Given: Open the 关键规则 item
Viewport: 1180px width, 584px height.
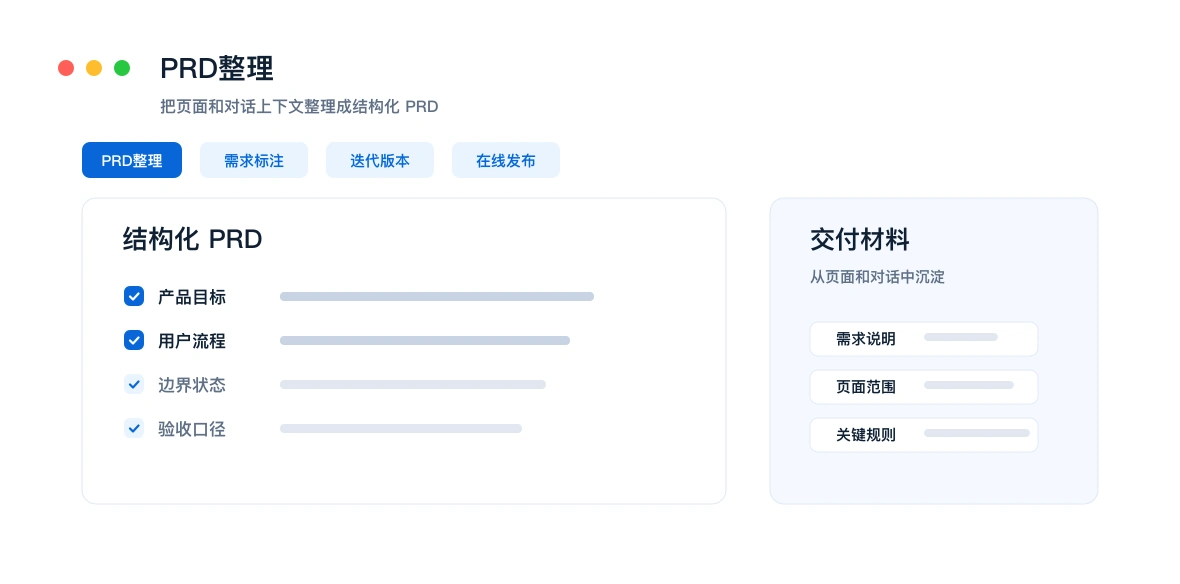Looking at the screenshot, I should pyautogui.click(x=924, y=435).
